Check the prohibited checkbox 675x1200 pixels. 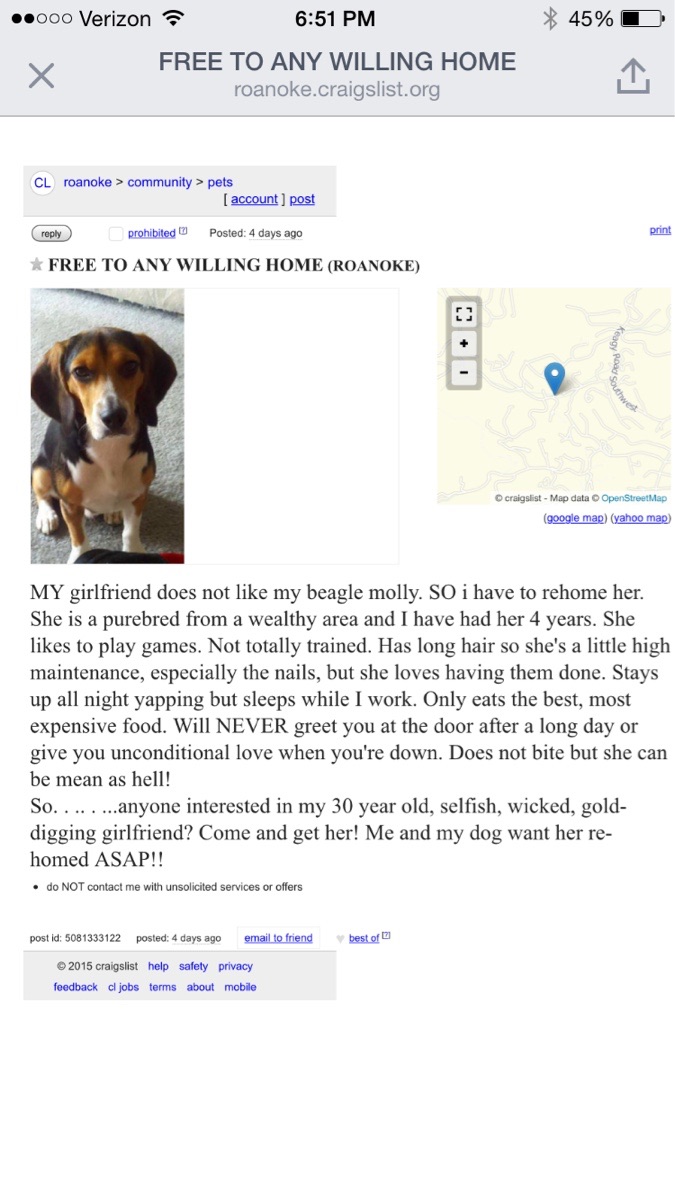pyautogui.click(x=115, y=232)
